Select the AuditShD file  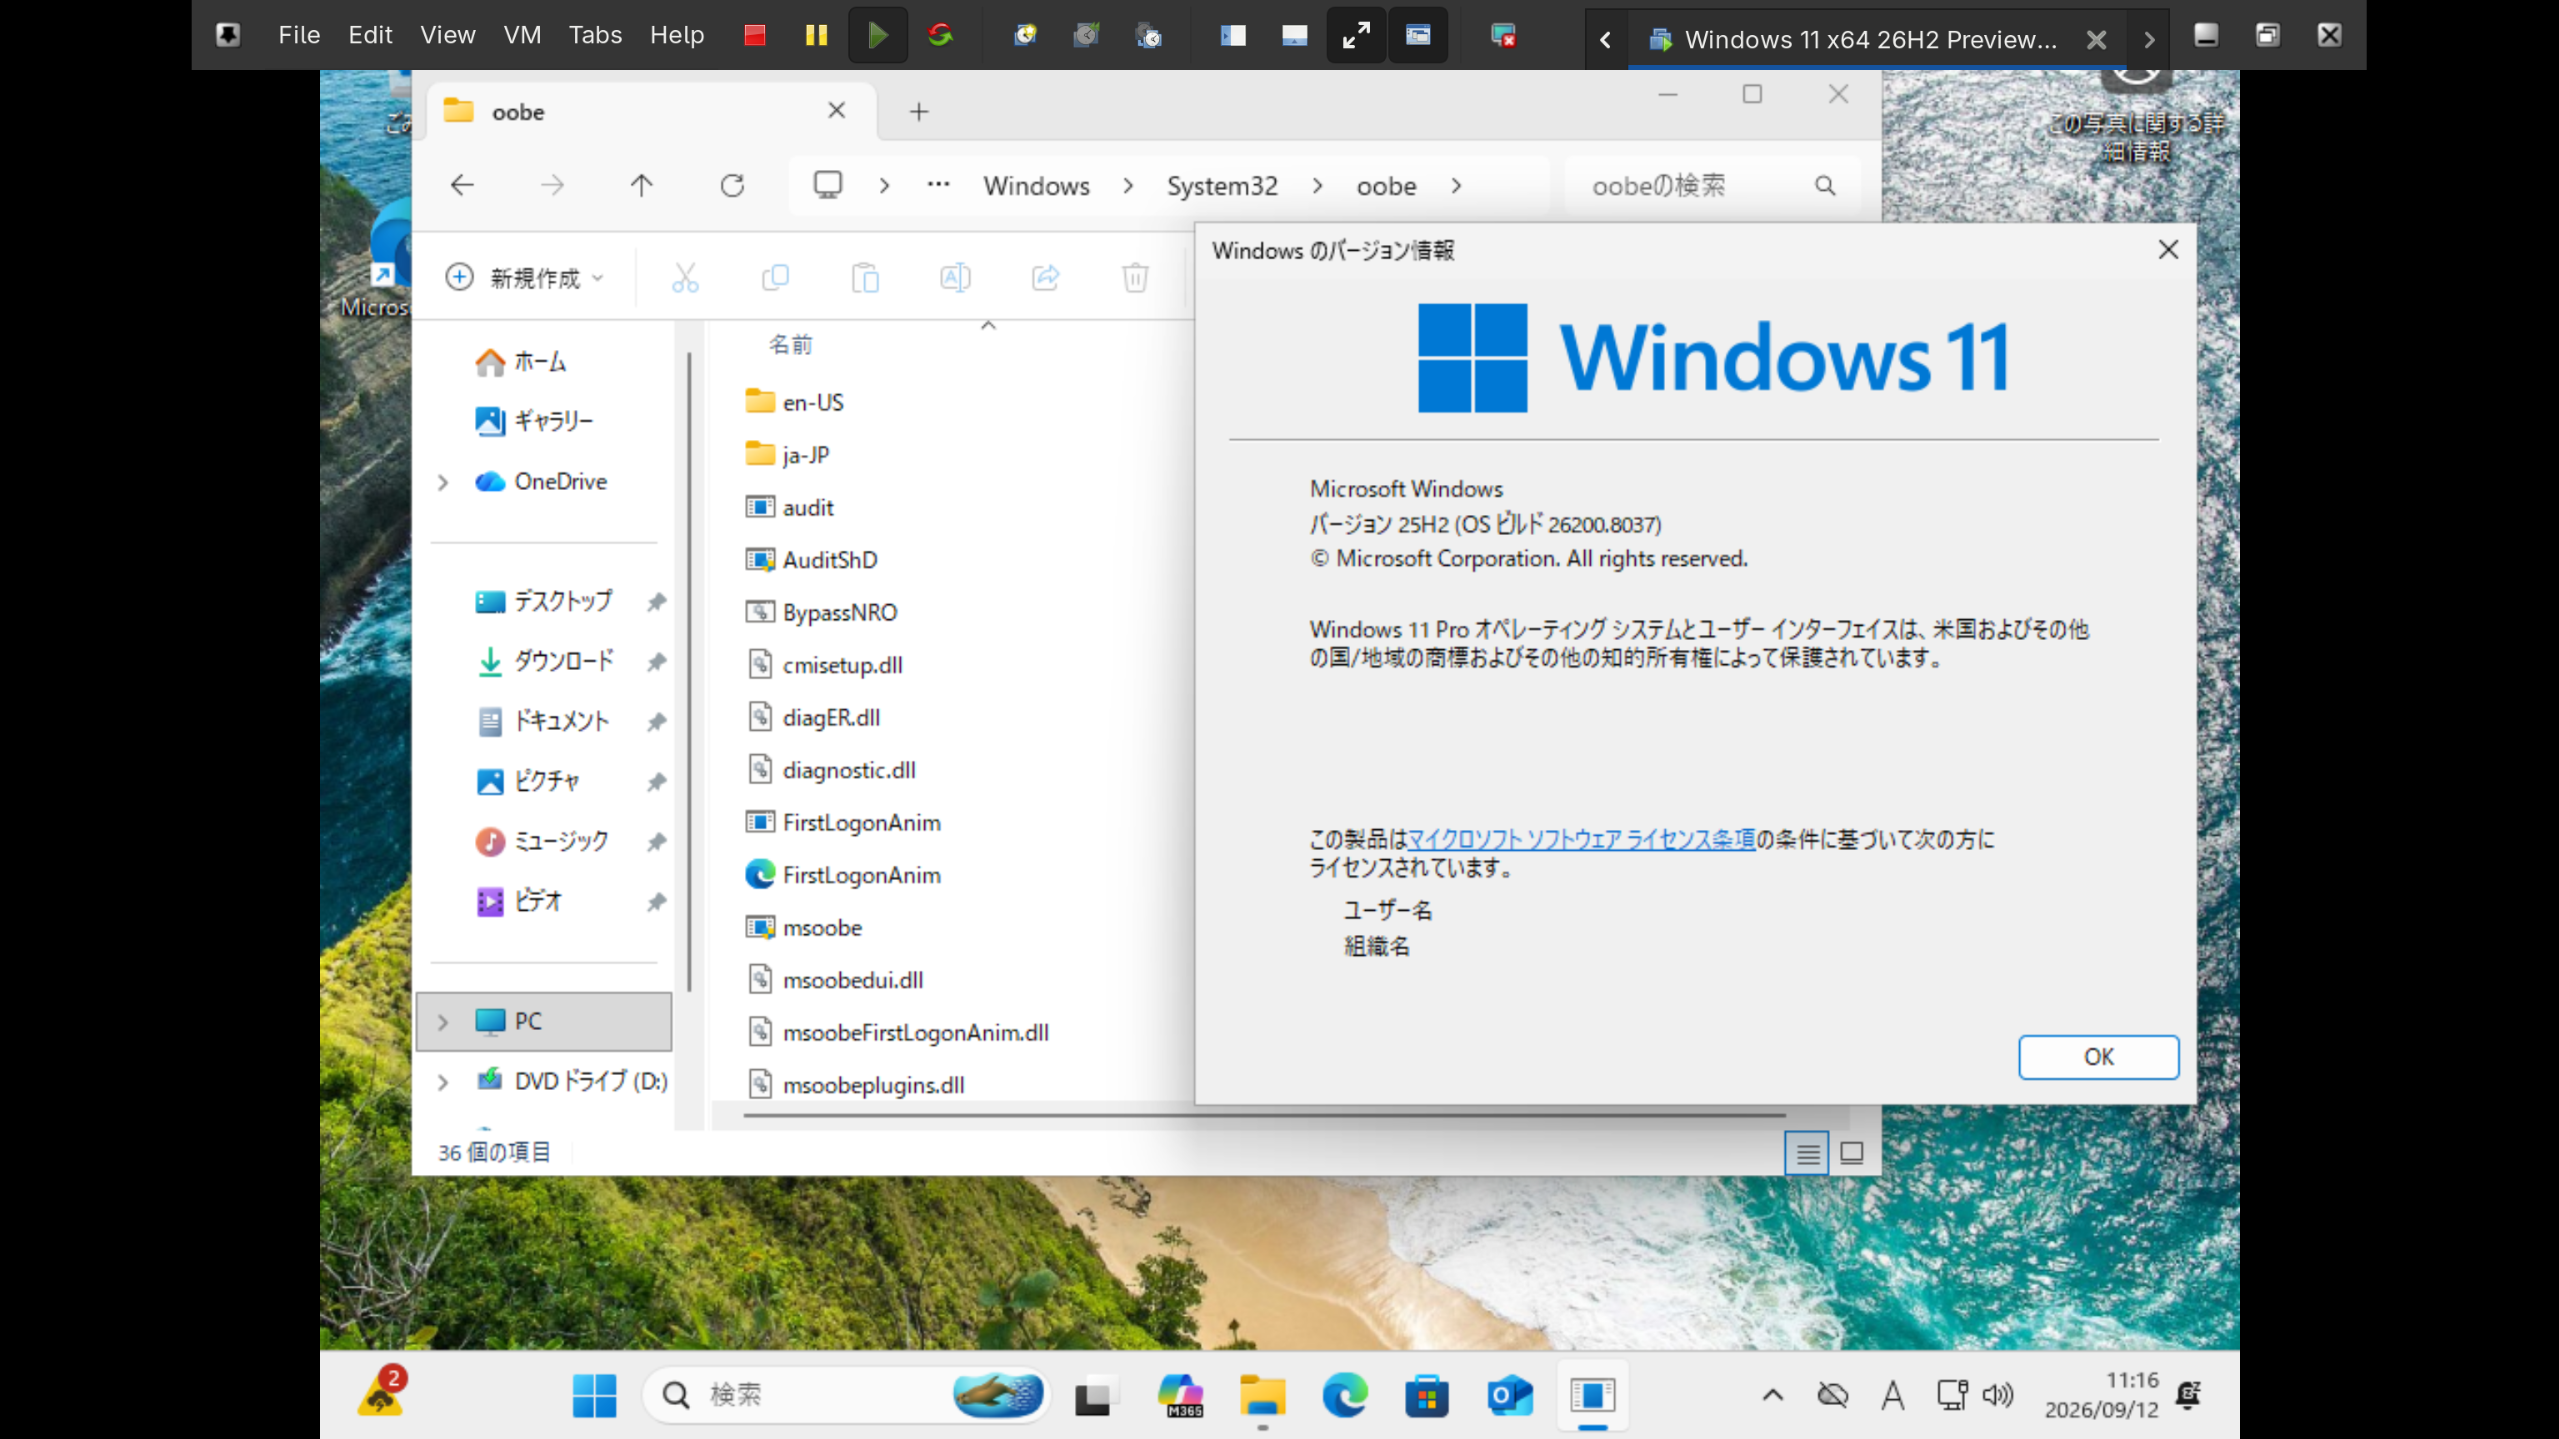coord(812,560)
